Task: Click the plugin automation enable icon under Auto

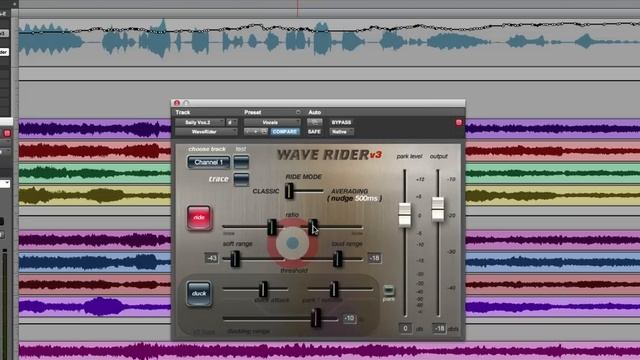Action: coord(314,122)
